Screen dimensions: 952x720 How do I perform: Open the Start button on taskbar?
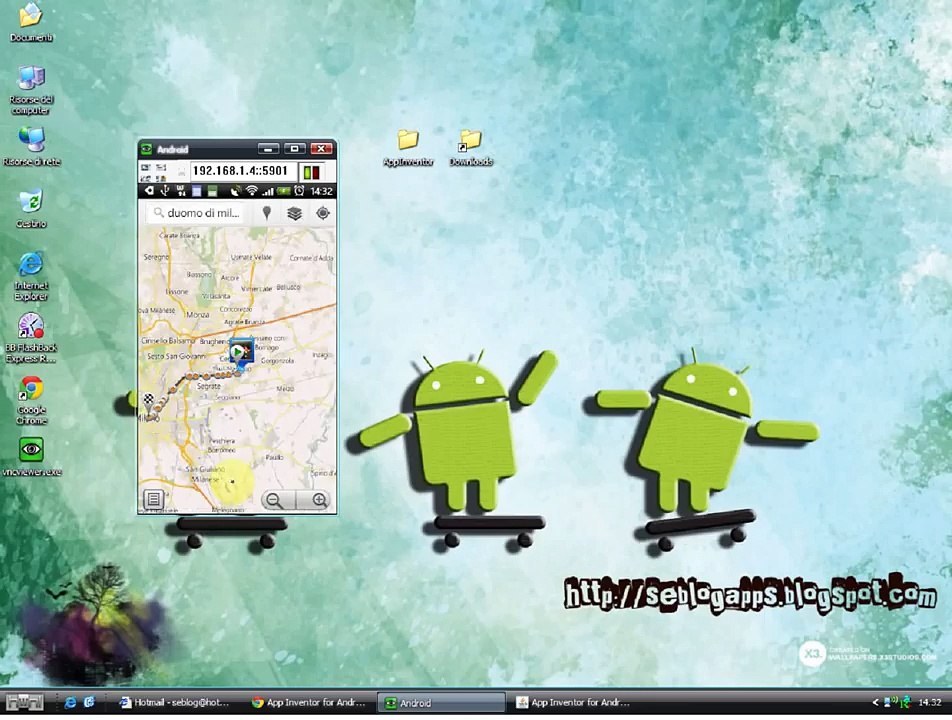[25, 702]
